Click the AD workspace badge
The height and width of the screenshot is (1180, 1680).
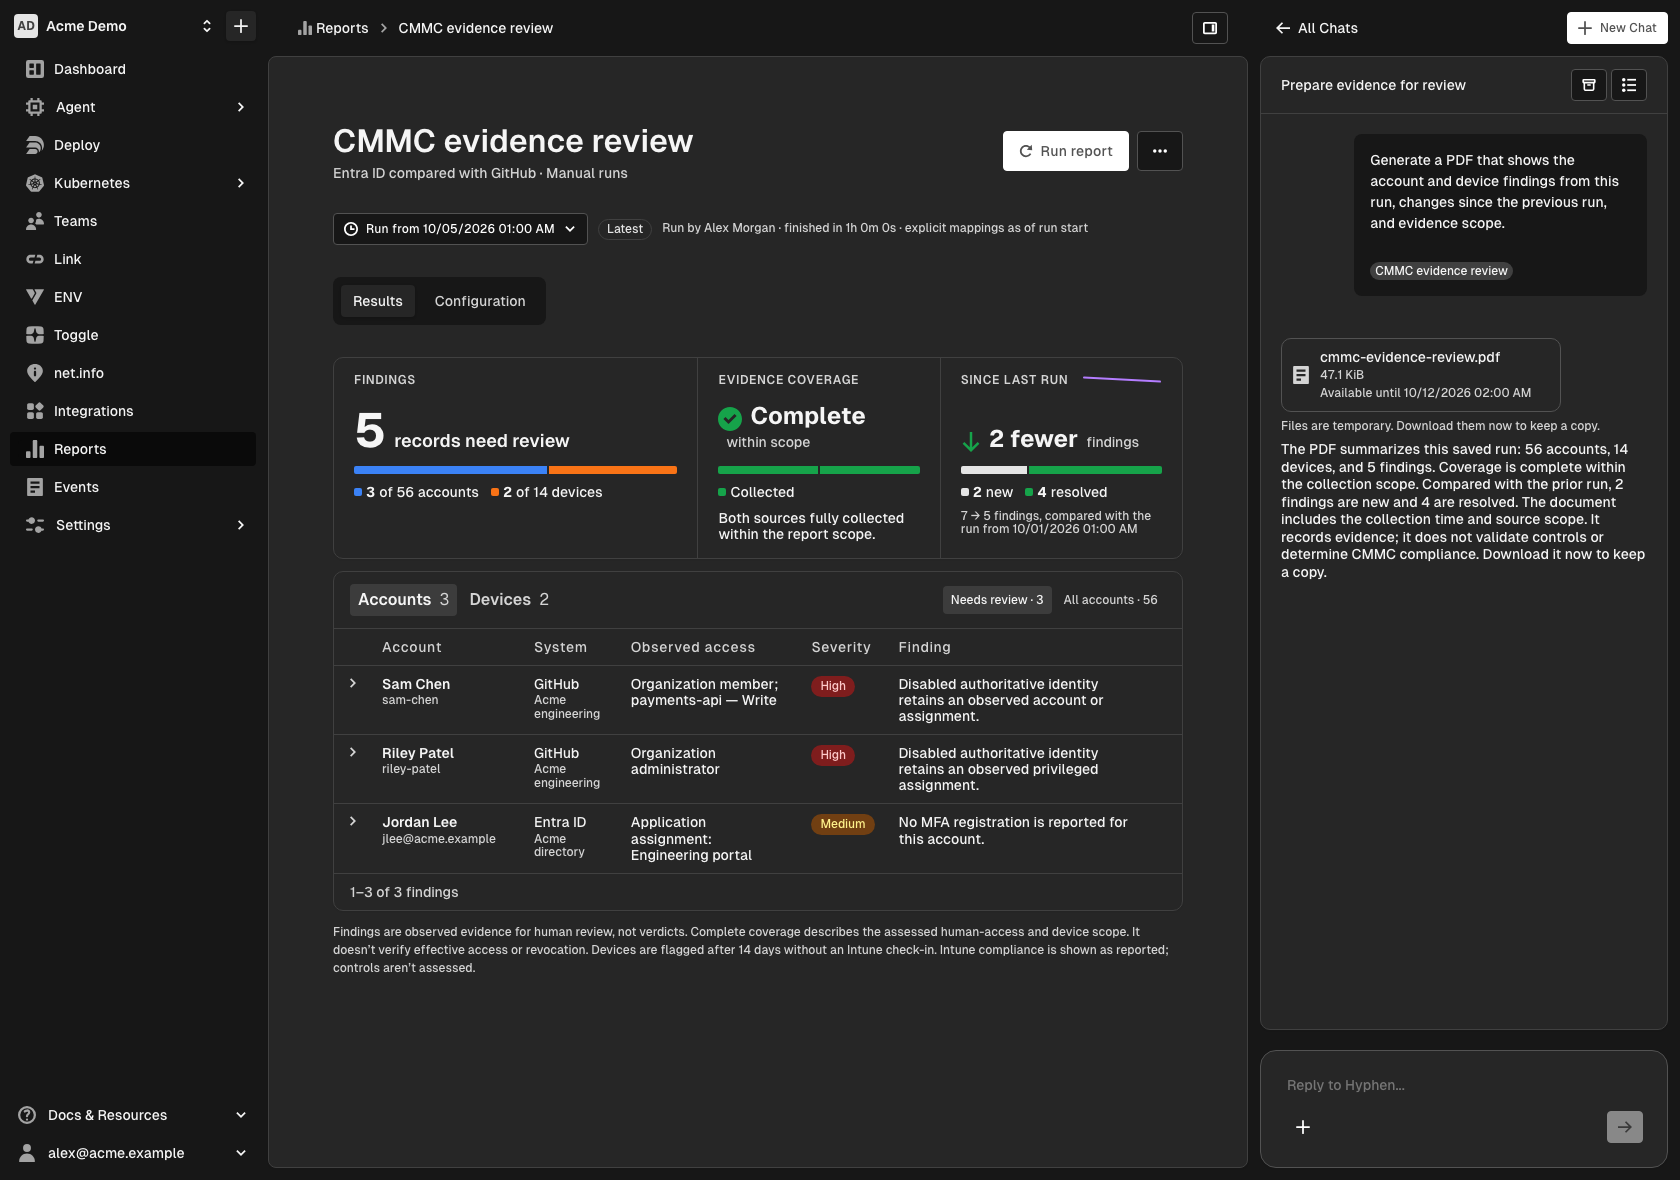[x=26, y=26]
